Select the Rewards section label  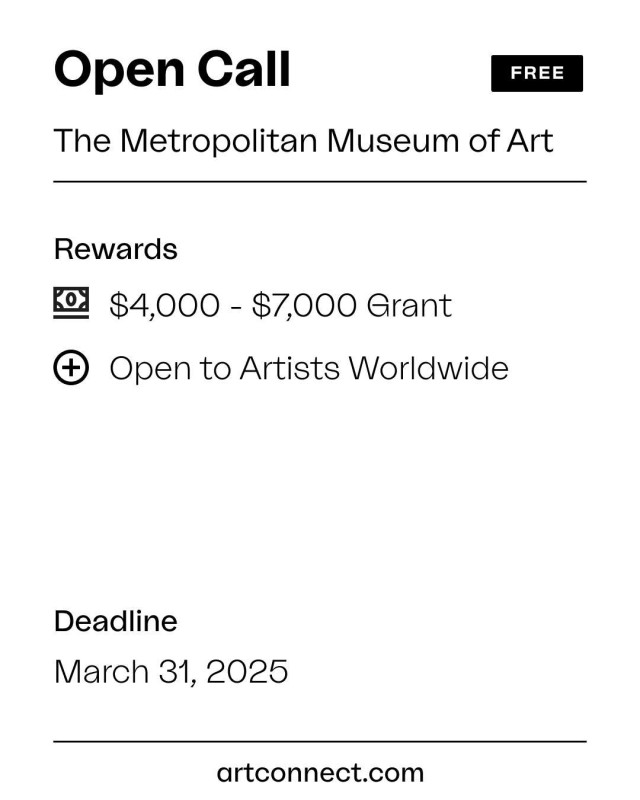[116, 249]
